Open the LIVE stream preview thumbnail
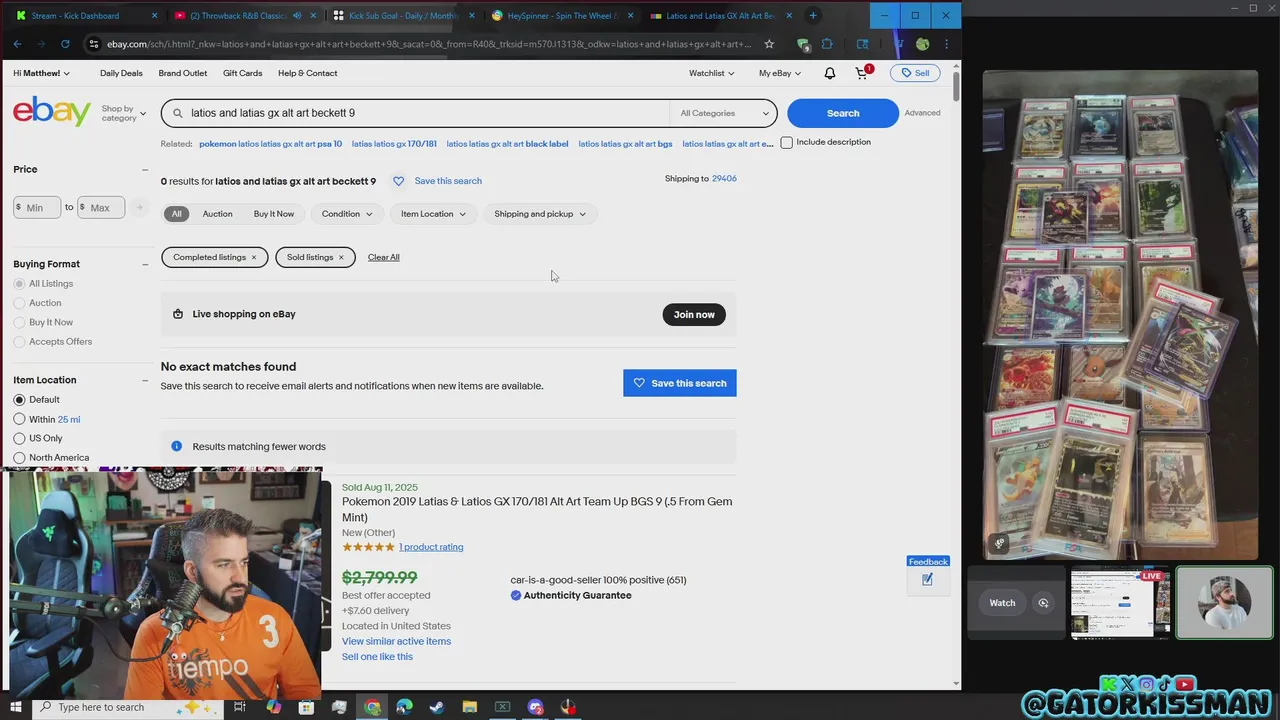 pyautogui.click(x=1120, y=603)
